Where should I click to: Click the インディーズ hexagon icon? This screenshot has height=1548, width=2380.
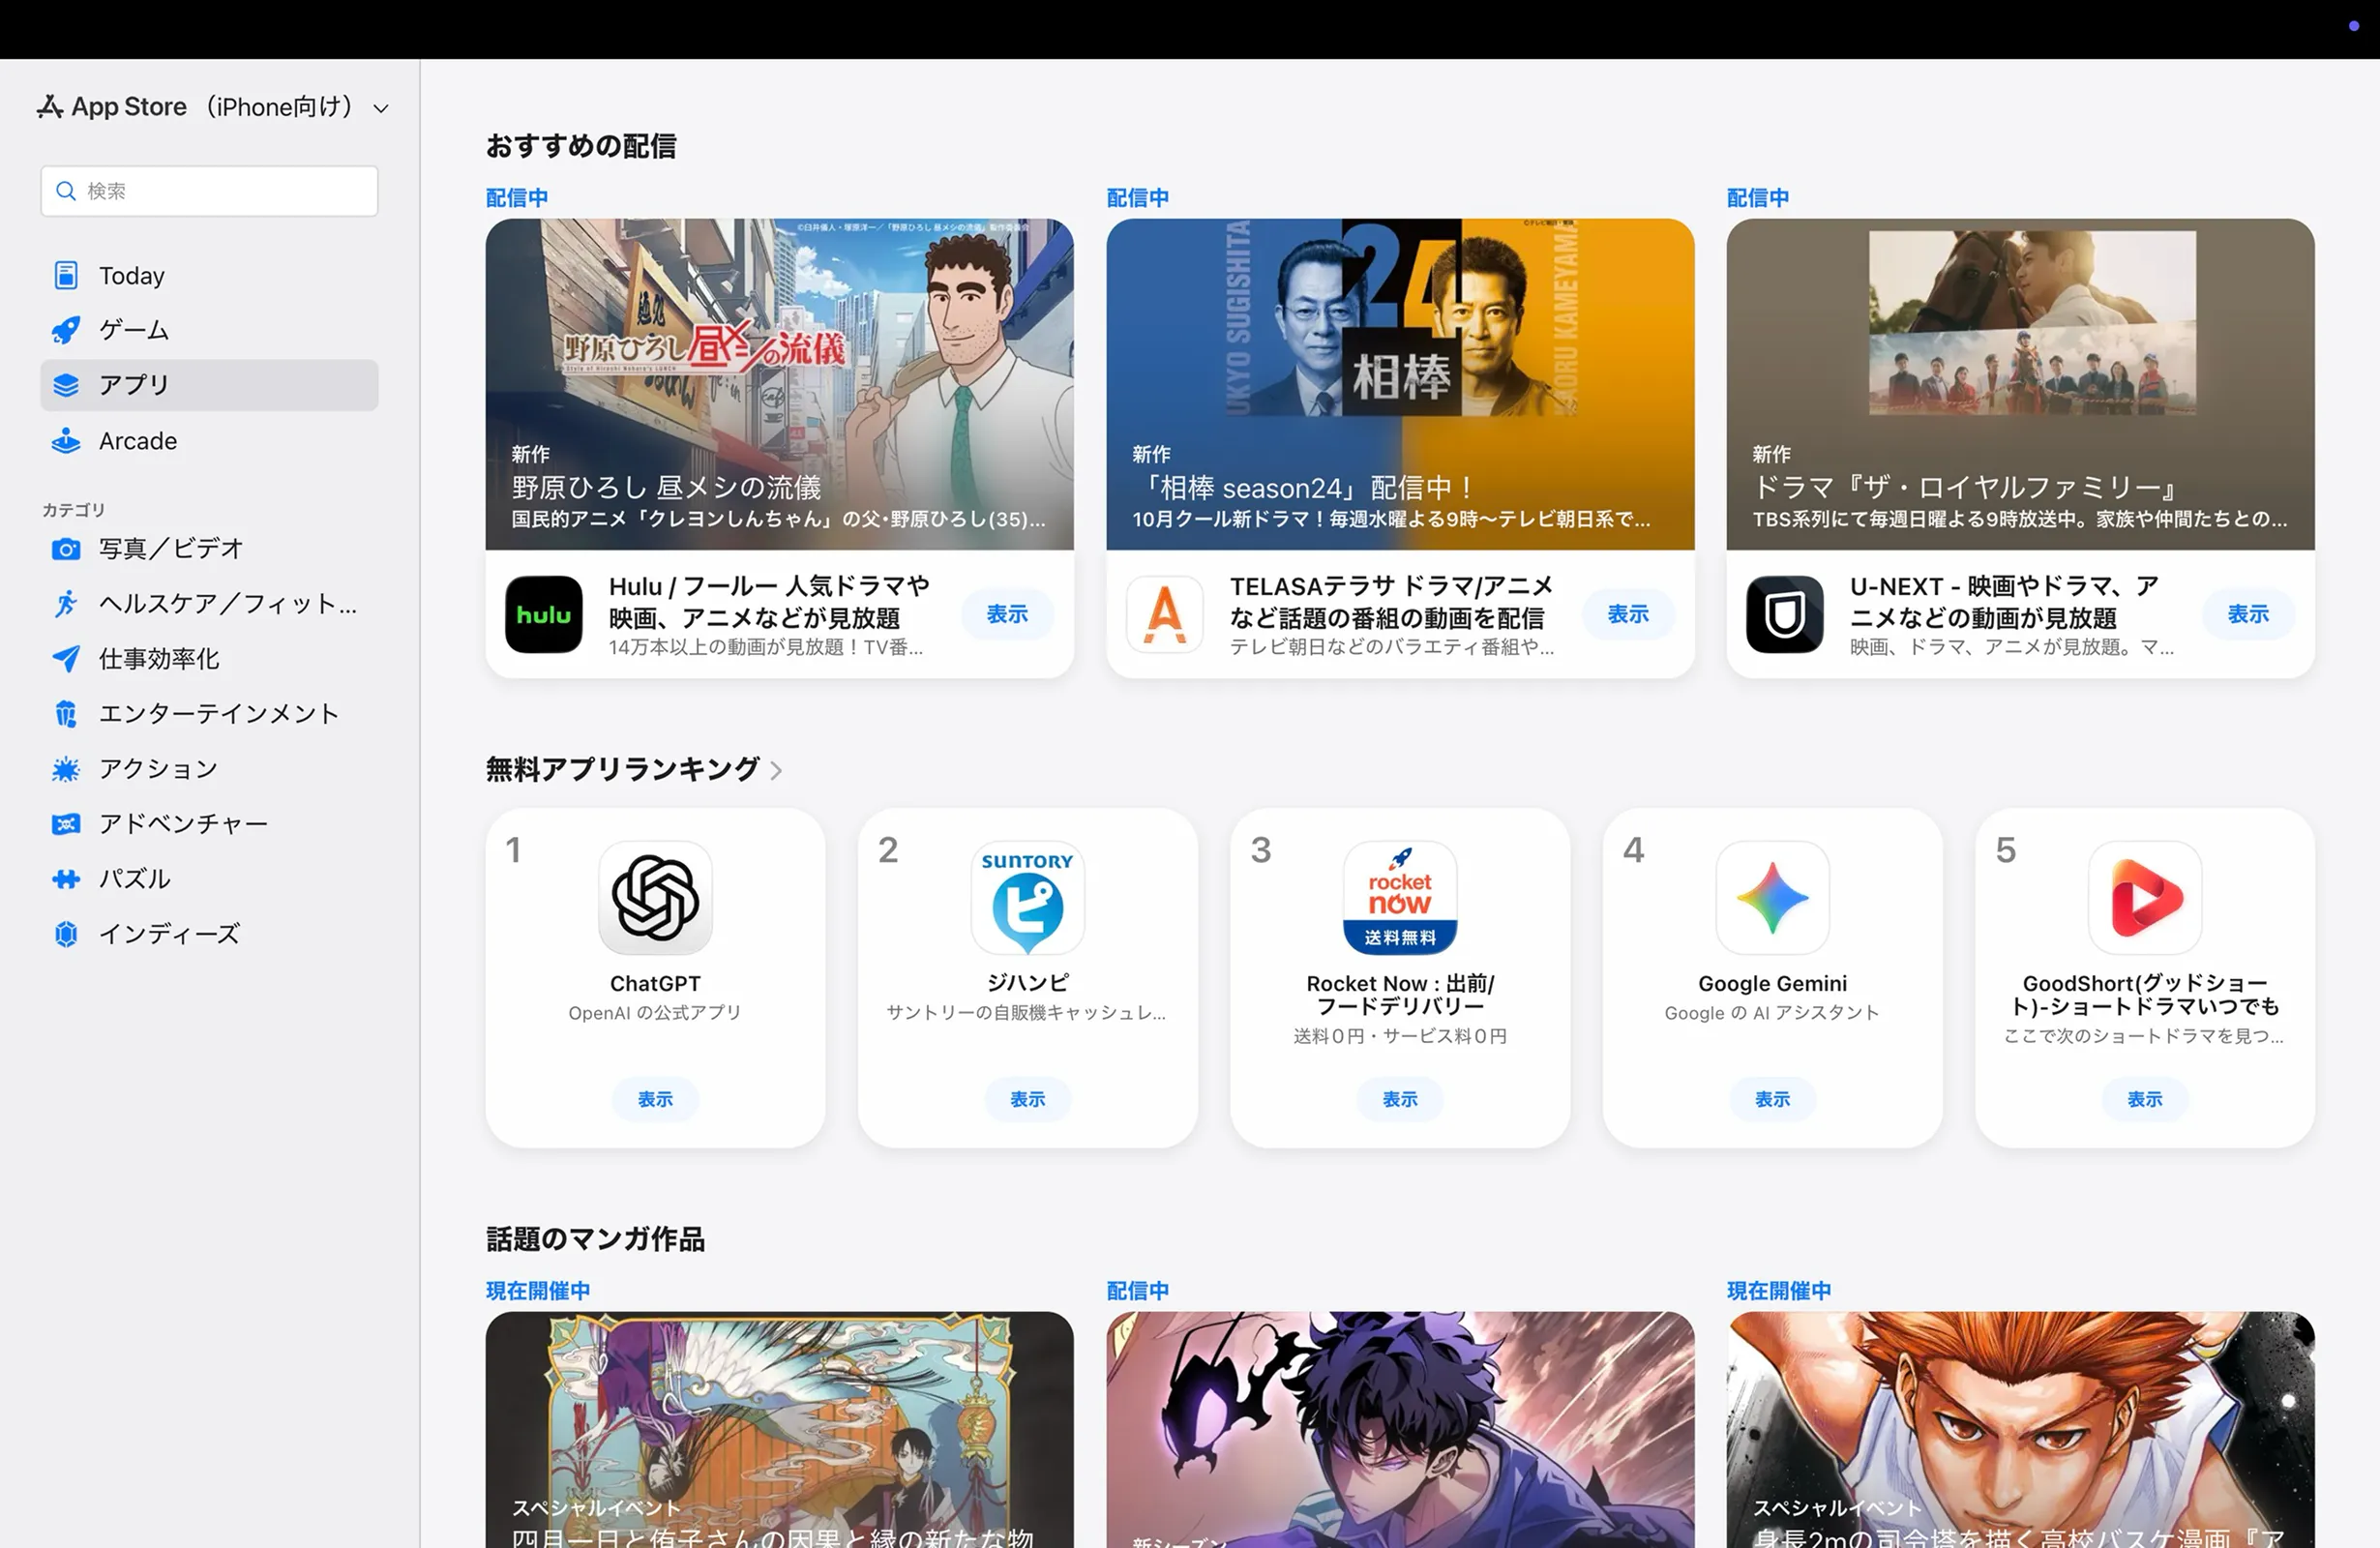click(x=66, y=934)
